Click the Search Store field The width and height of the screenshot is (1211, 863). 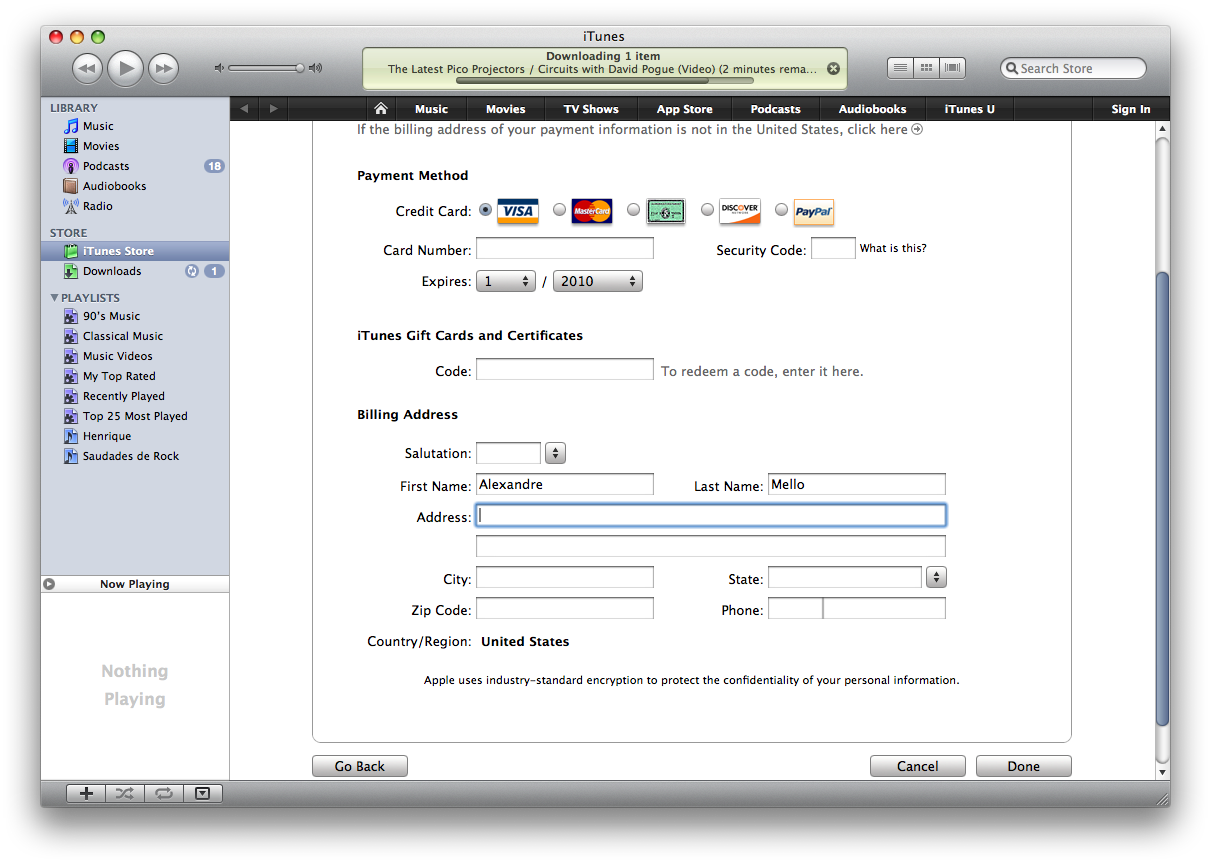[1073, 68]
